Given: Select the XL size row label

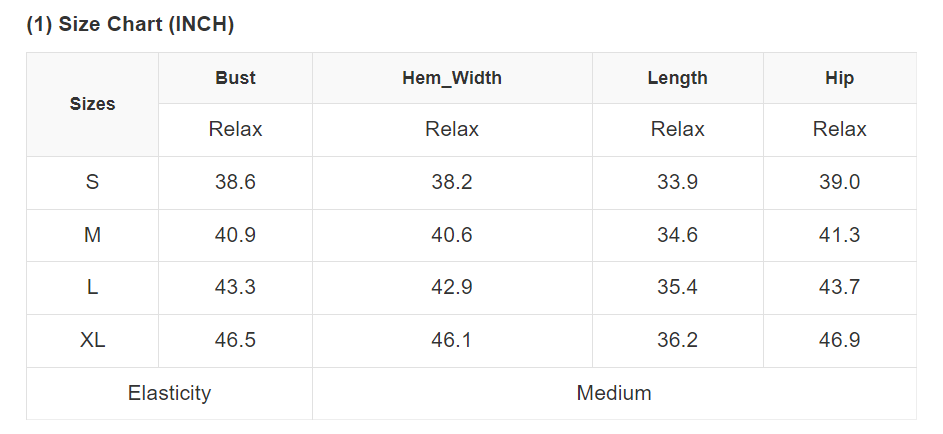Looking at the screenshot, I should pyautogui.click(x=92, y=340).
